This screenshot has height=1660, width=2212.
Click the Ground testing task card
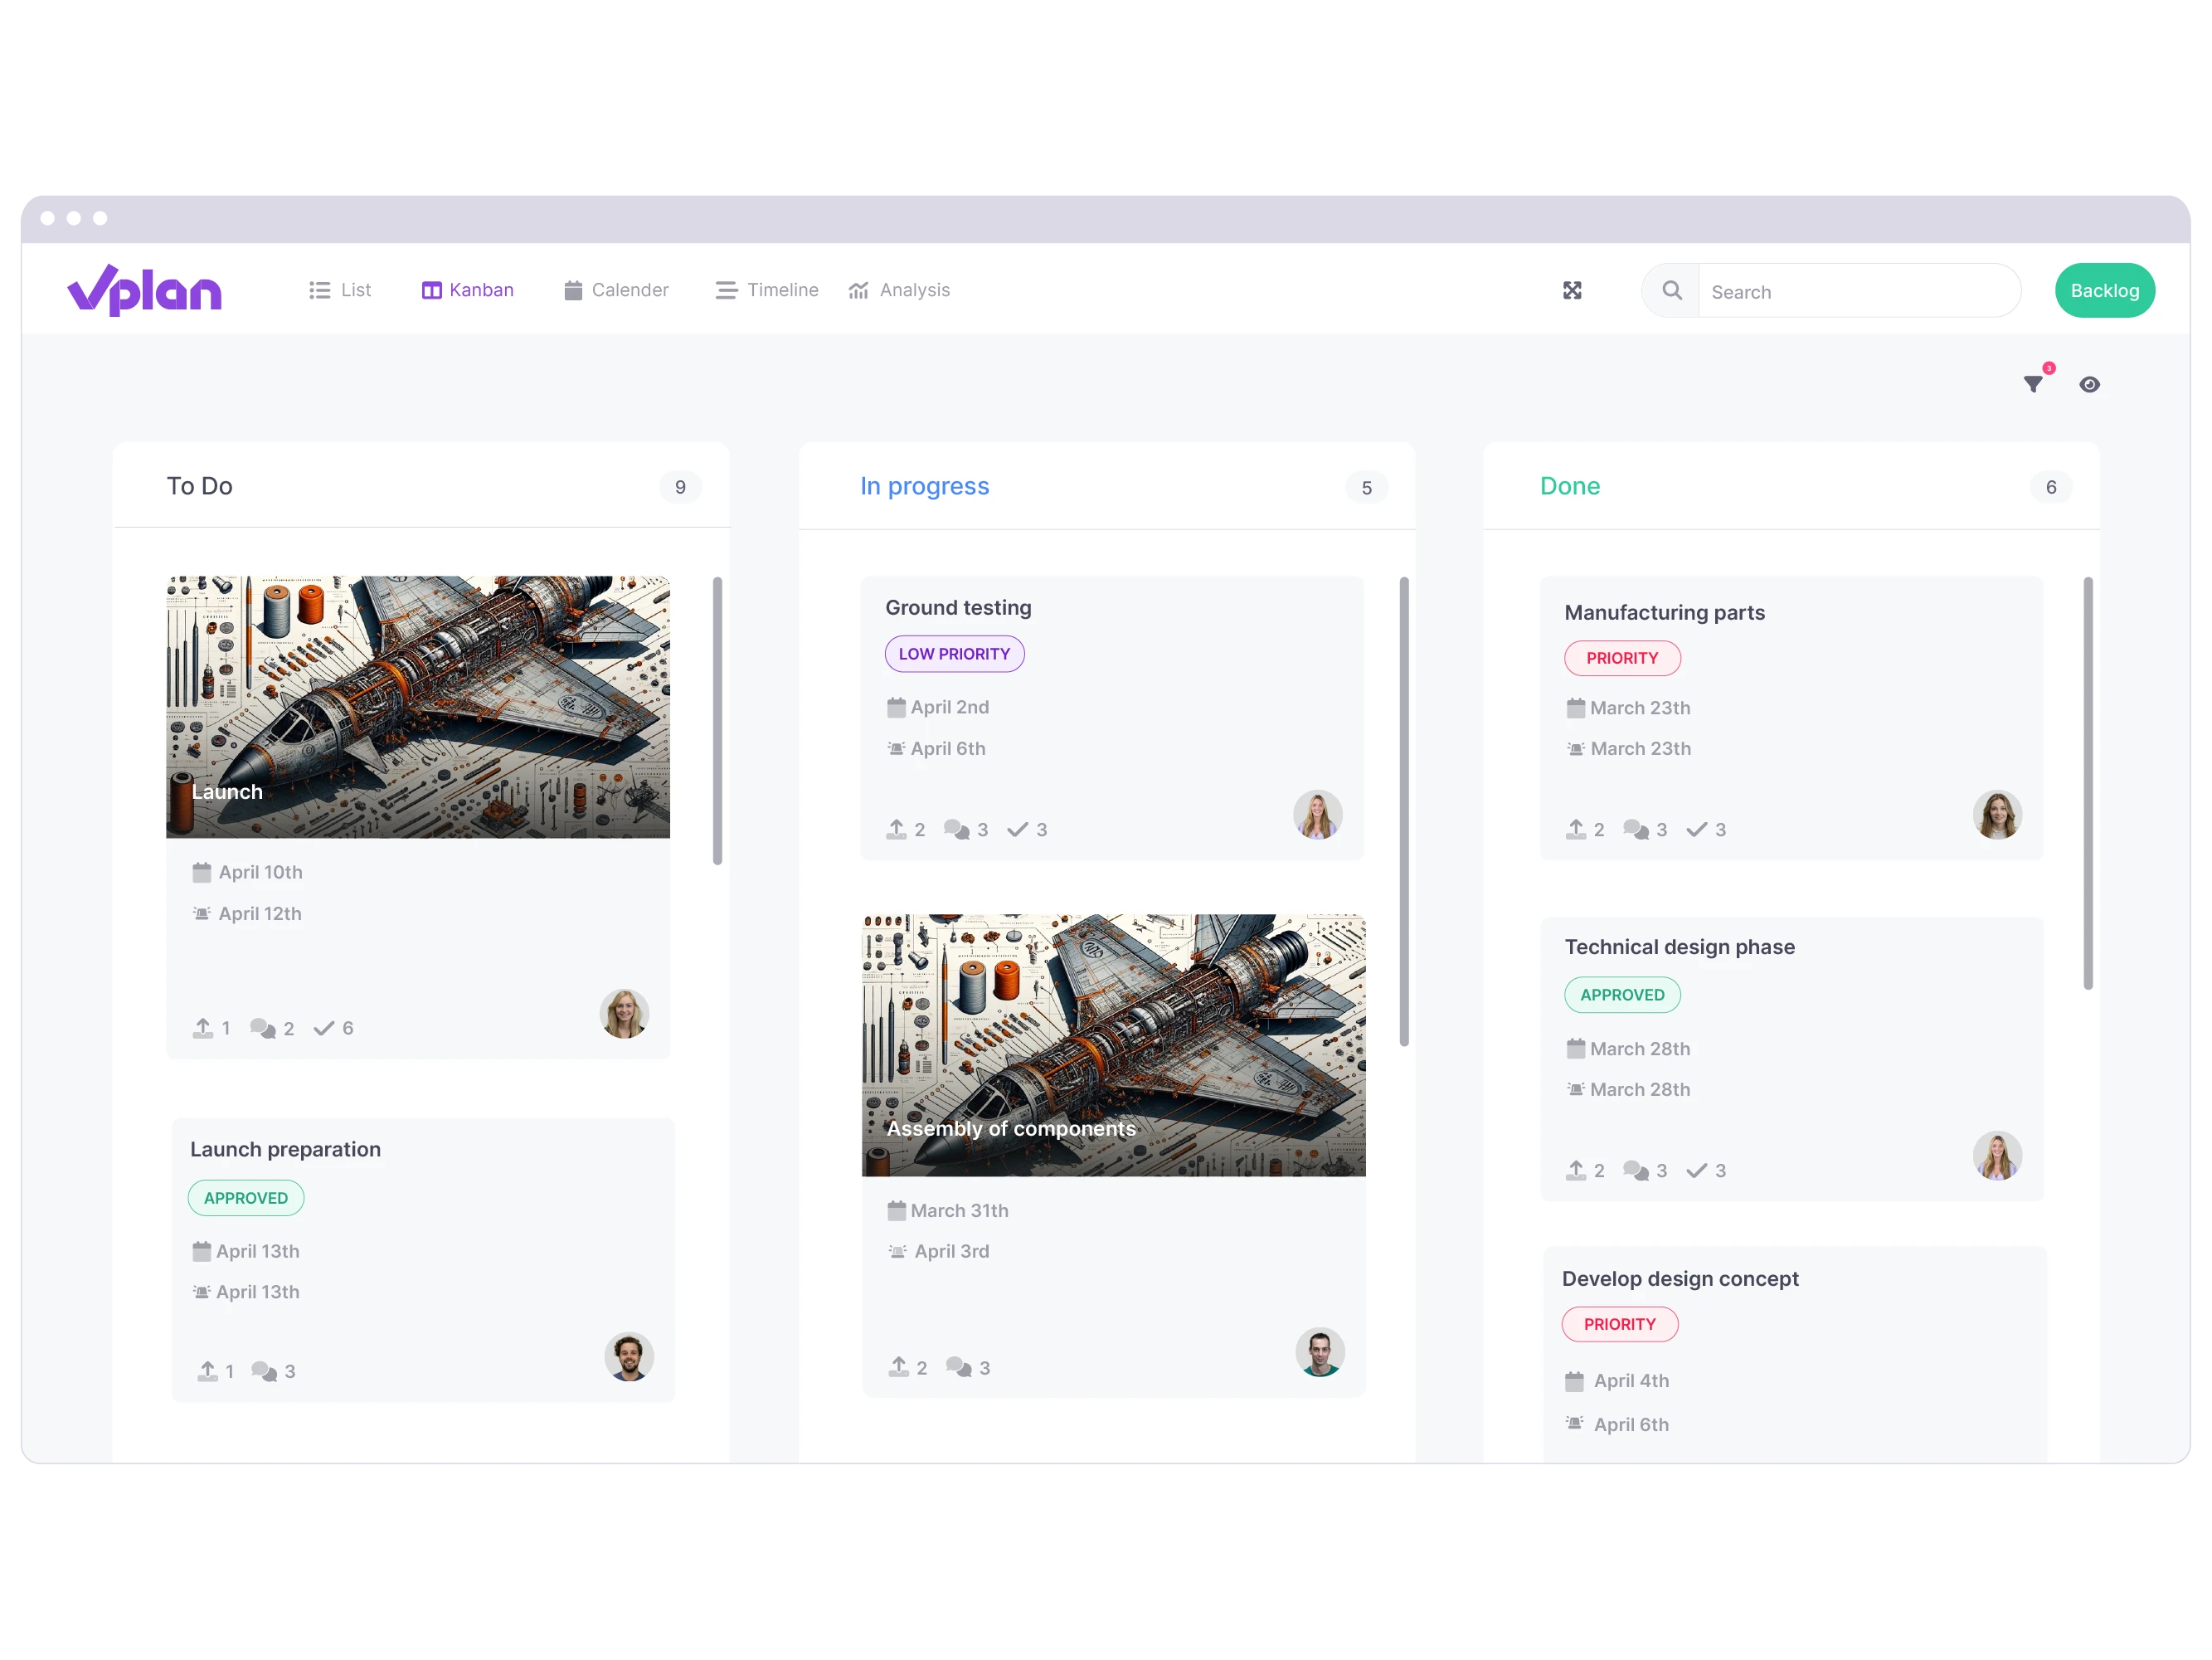tap(1112, 715)
